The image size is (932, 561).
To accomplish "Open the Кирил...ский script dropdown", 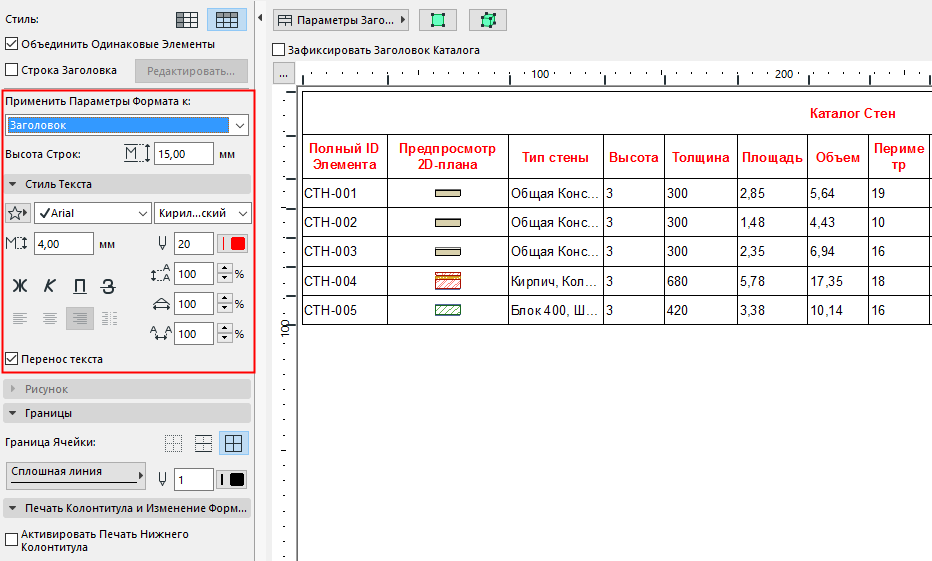I will (x=202, y=213).
